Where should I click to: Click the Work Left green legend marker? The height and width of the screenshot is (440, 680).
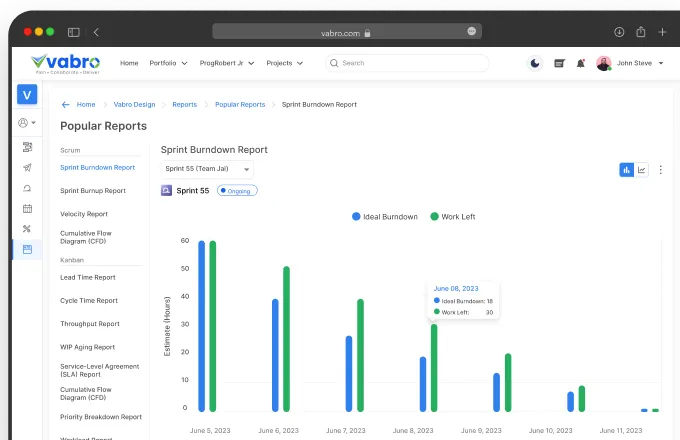pyautogui.click(x=434, y=216)
